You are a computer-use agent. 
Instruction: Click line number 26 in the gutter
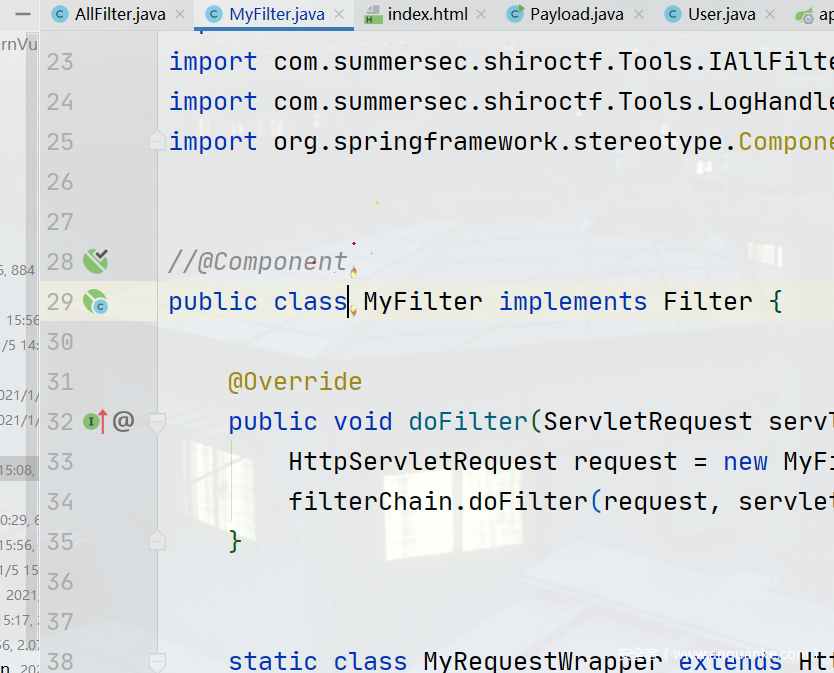60,182
